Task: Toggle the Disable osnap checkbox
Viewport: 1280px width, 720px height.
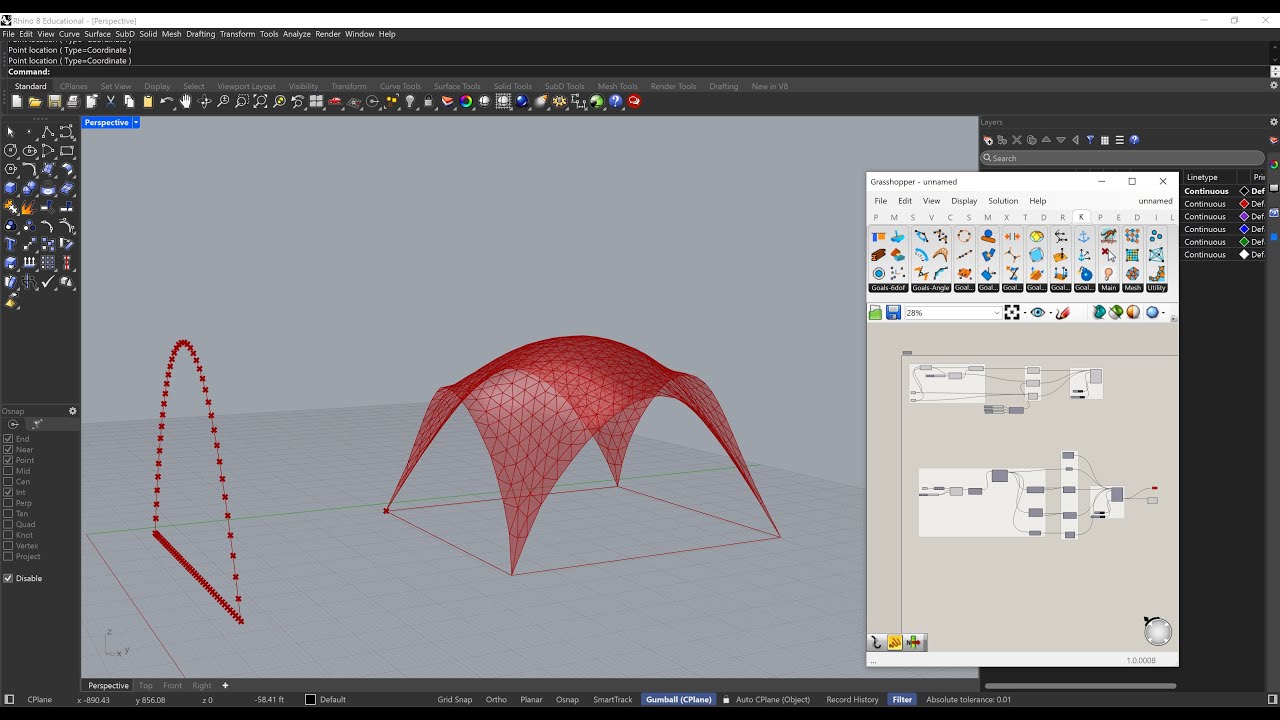Action: pos(9,578)
